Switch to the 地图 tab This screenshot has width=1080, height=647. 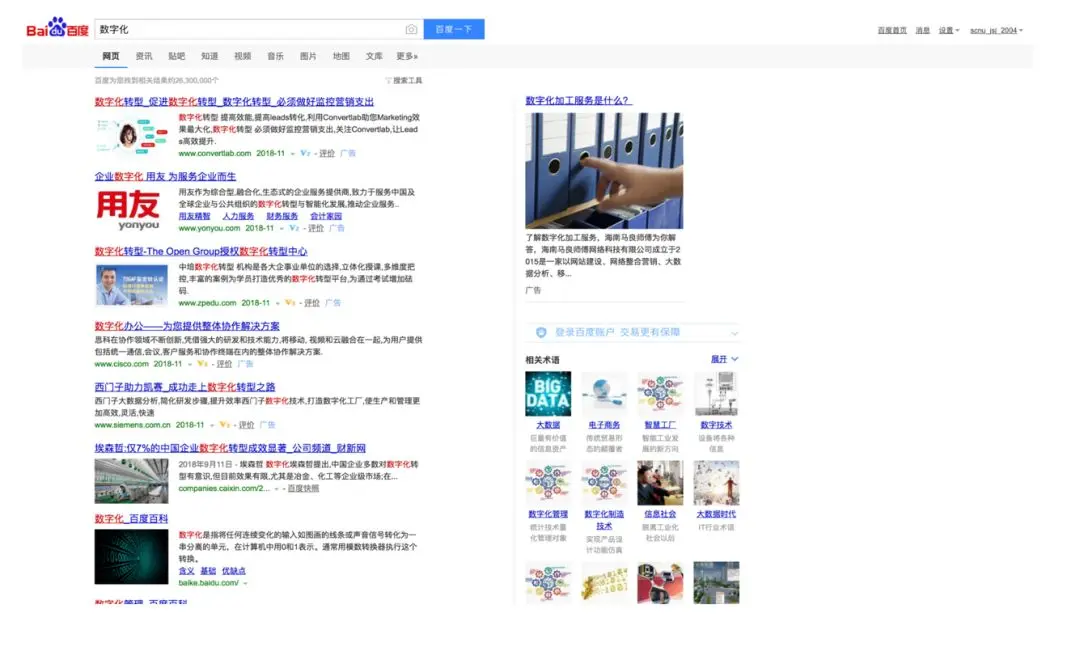341,57
